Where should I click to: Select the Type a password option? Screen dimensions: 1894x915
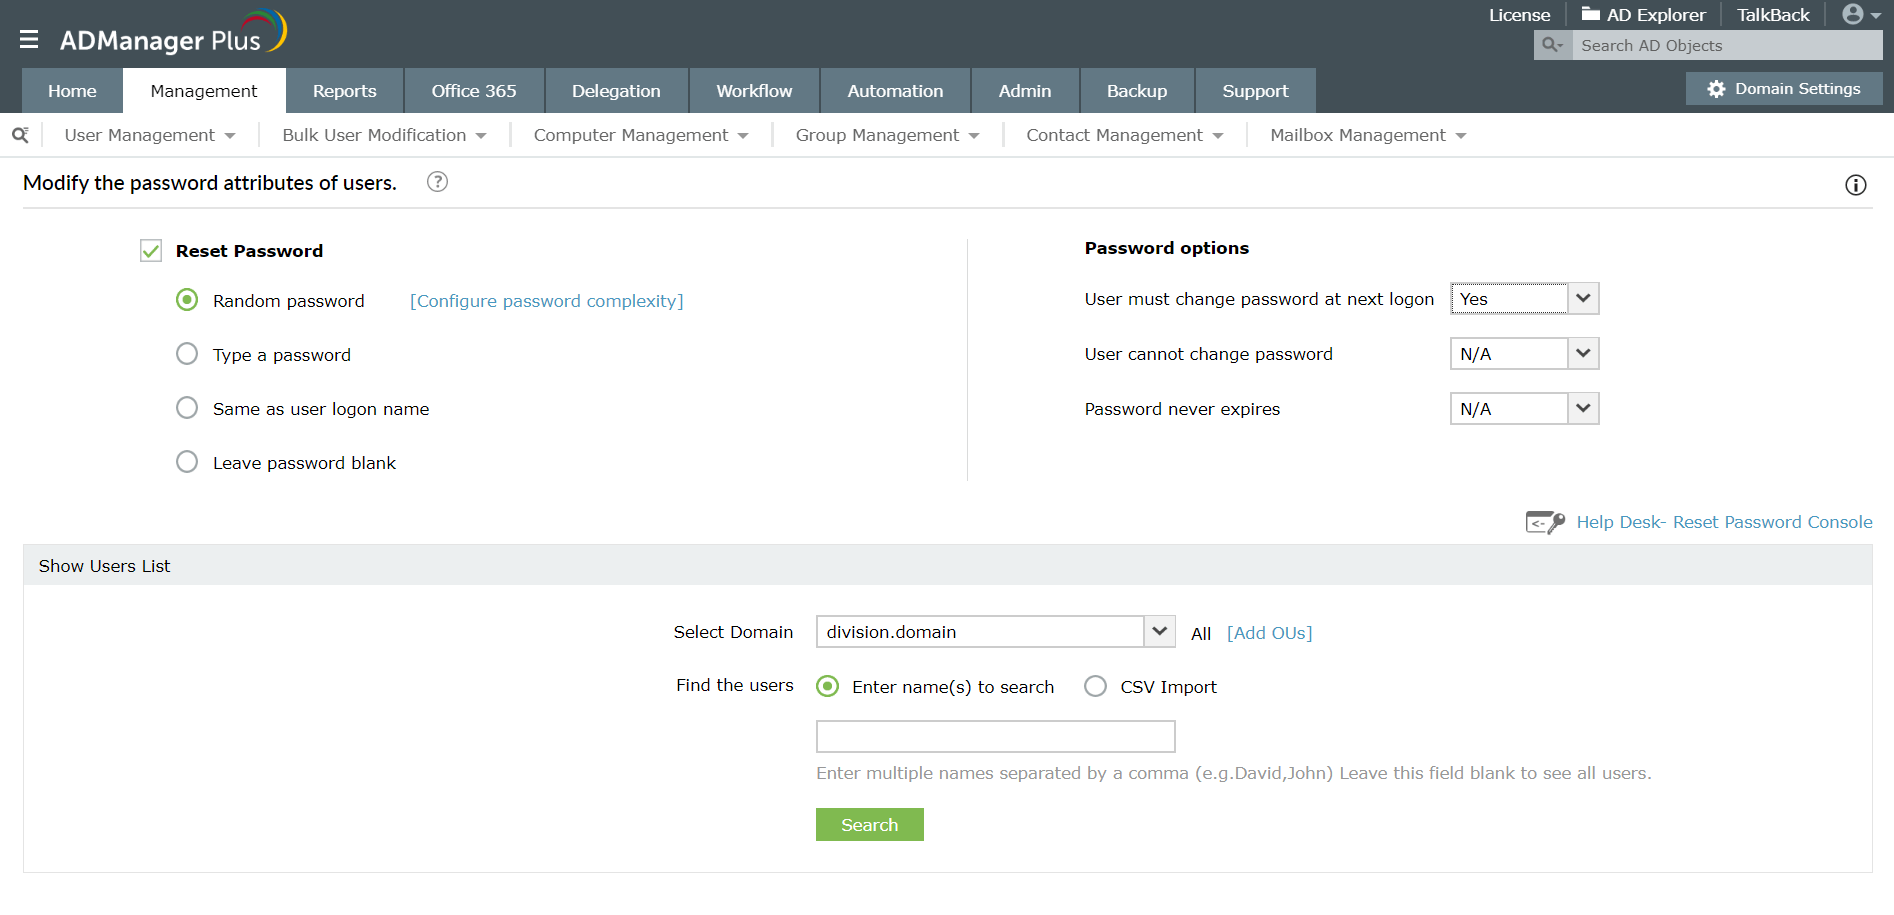coord(187,354)
